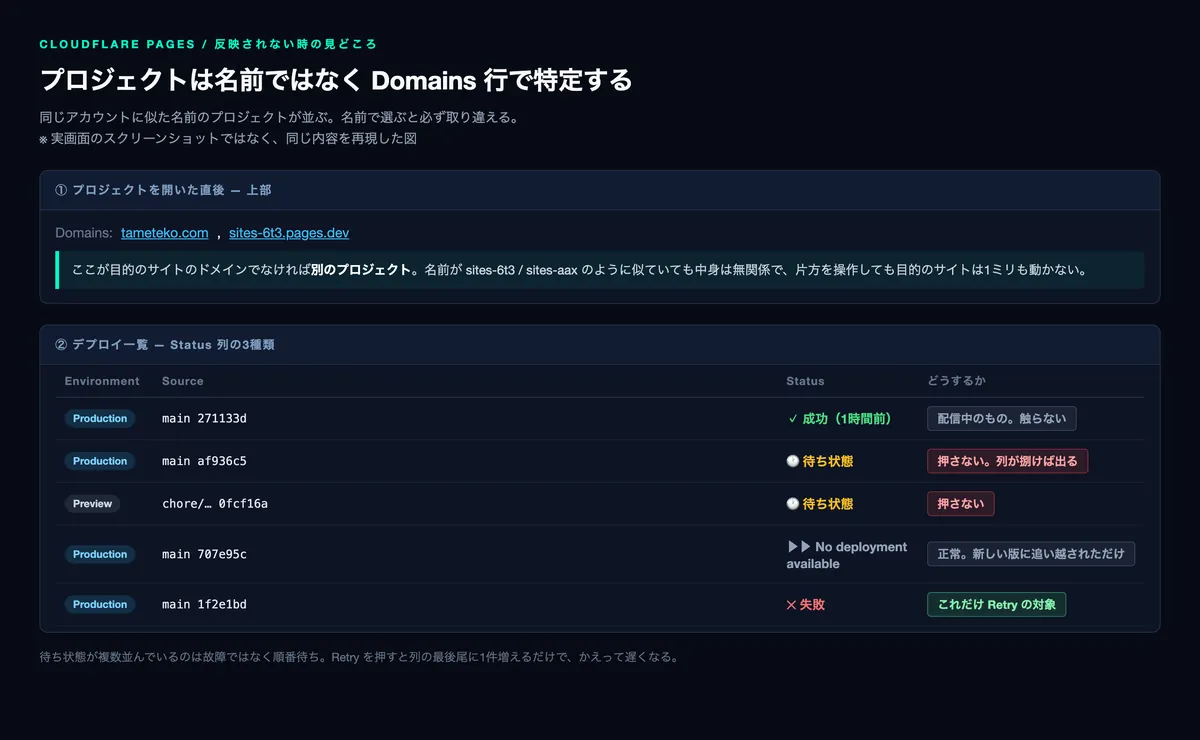This screenshot has width=1200, height=740.
Task: Click the Status column header
Action: tap(805, 381)
